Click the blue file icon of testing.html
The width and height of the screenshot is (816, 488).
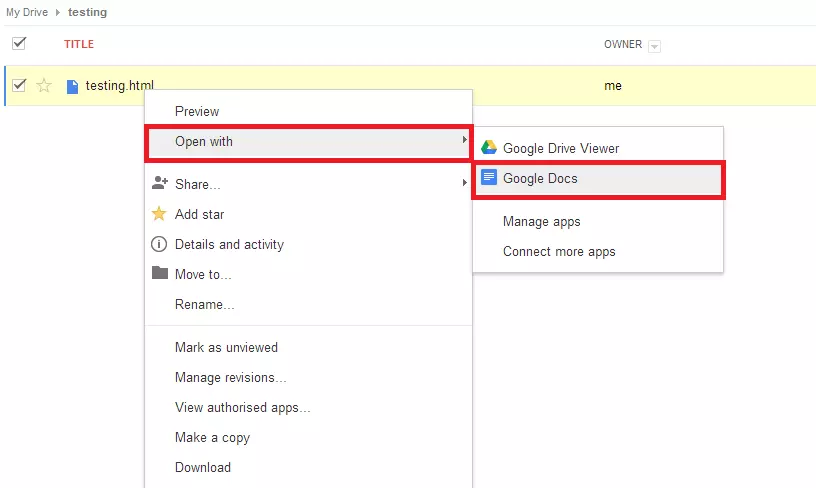click(72, 86)
